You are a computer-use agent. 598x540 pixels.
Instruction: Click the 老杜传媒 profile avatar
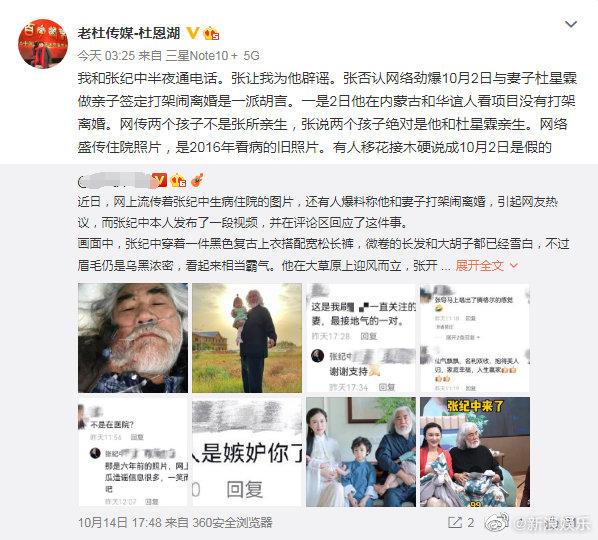43,43
